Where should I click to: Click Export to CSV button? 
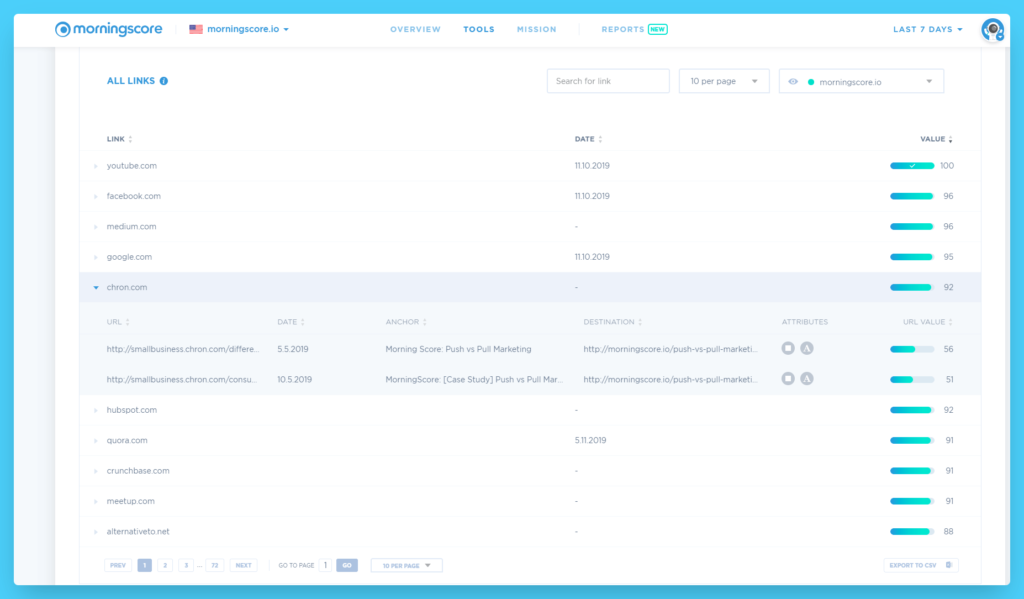coord(921,565)
